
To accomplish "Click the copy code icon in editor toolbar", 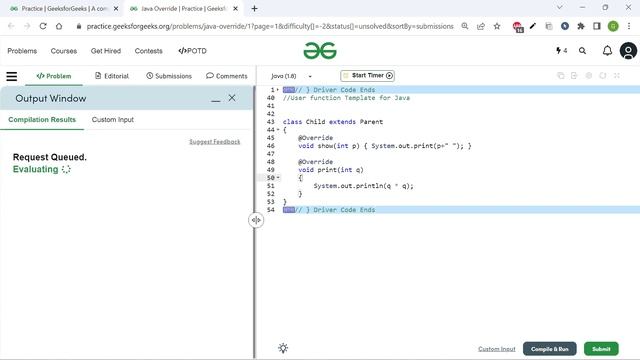I will tap(561, 76).
